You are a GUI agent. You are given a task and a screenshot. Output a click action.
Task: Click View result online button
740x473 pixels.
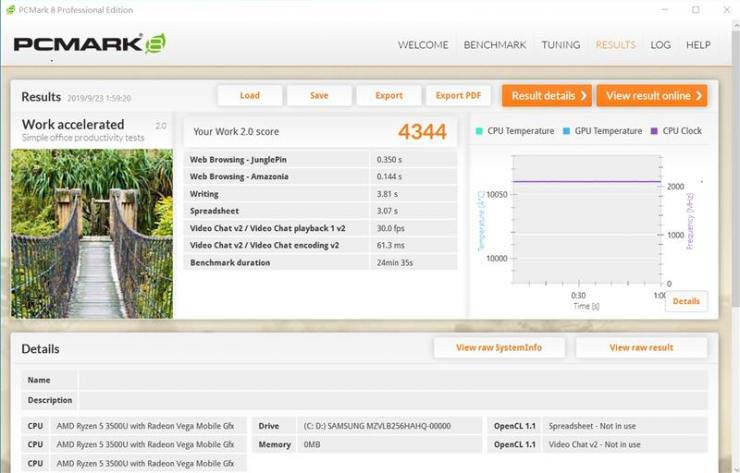(x=652, y=96)
